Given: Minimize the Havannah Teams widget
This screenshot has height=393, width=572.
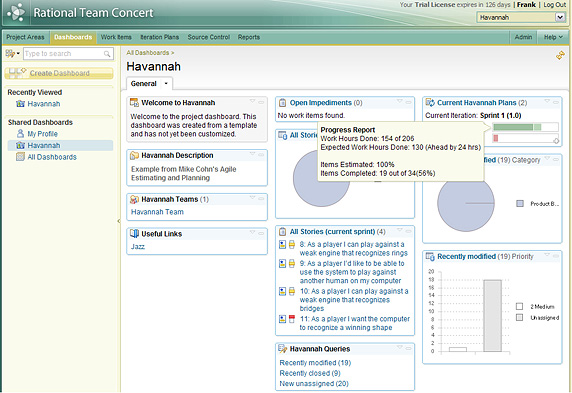Looking at the screenshot, I should point(261,199).
